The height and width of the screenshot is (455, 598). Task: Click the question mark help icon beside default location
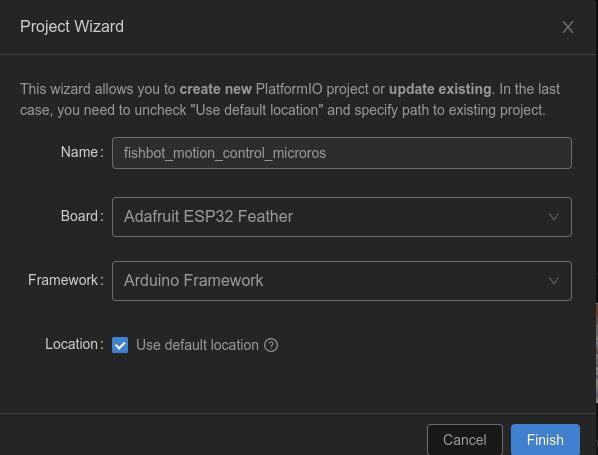(x=271, y=345)
